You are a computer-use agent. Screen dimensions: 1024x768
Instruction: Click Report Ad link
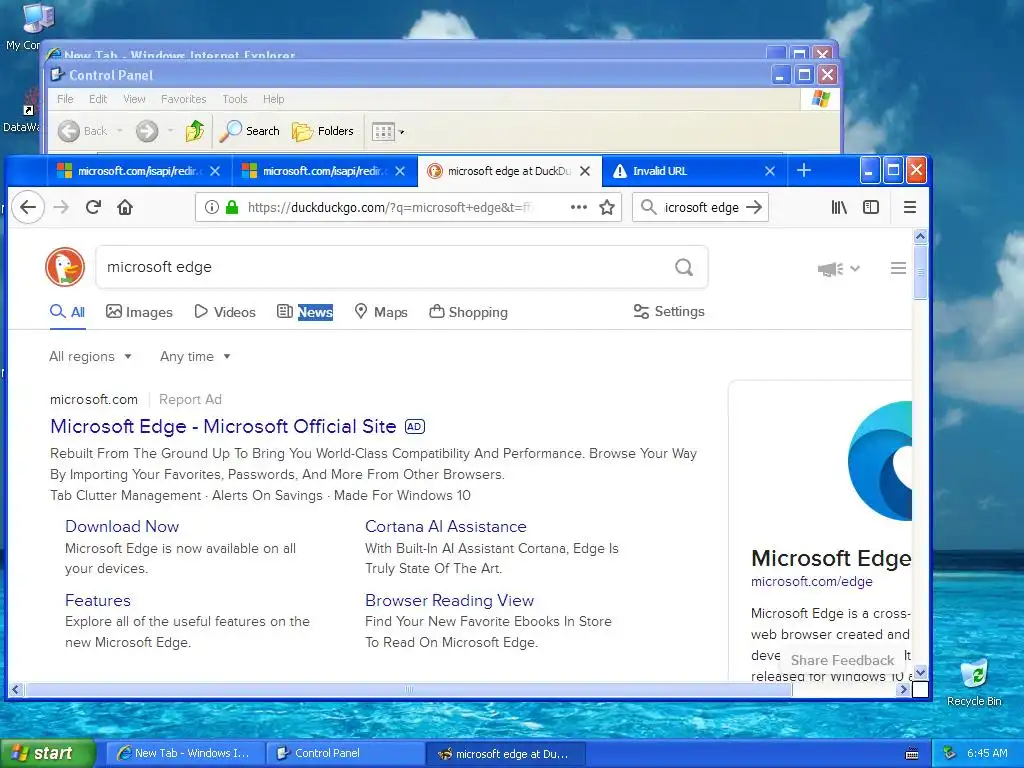tap(190, 400)
